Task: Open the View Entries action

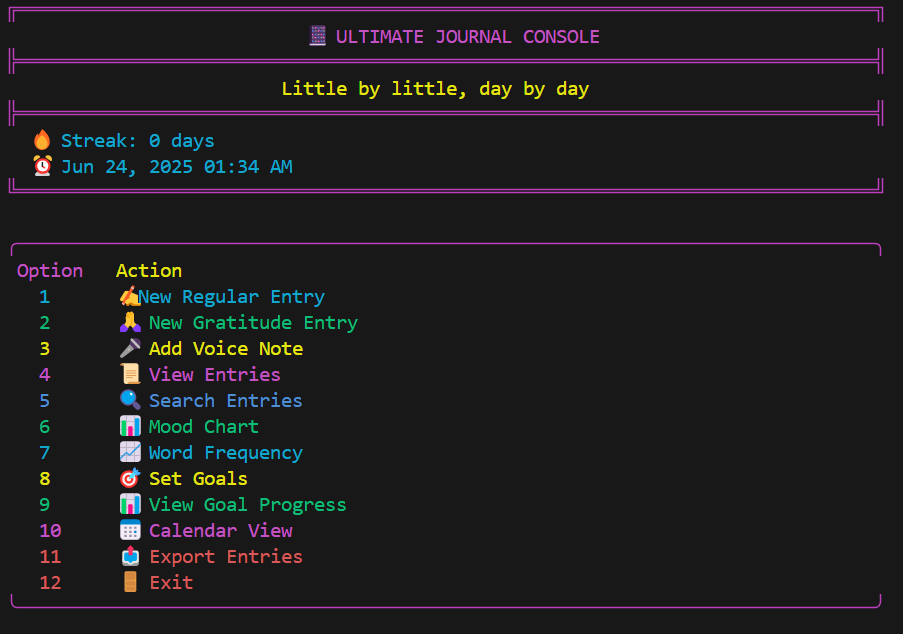Action: [215, 375]
